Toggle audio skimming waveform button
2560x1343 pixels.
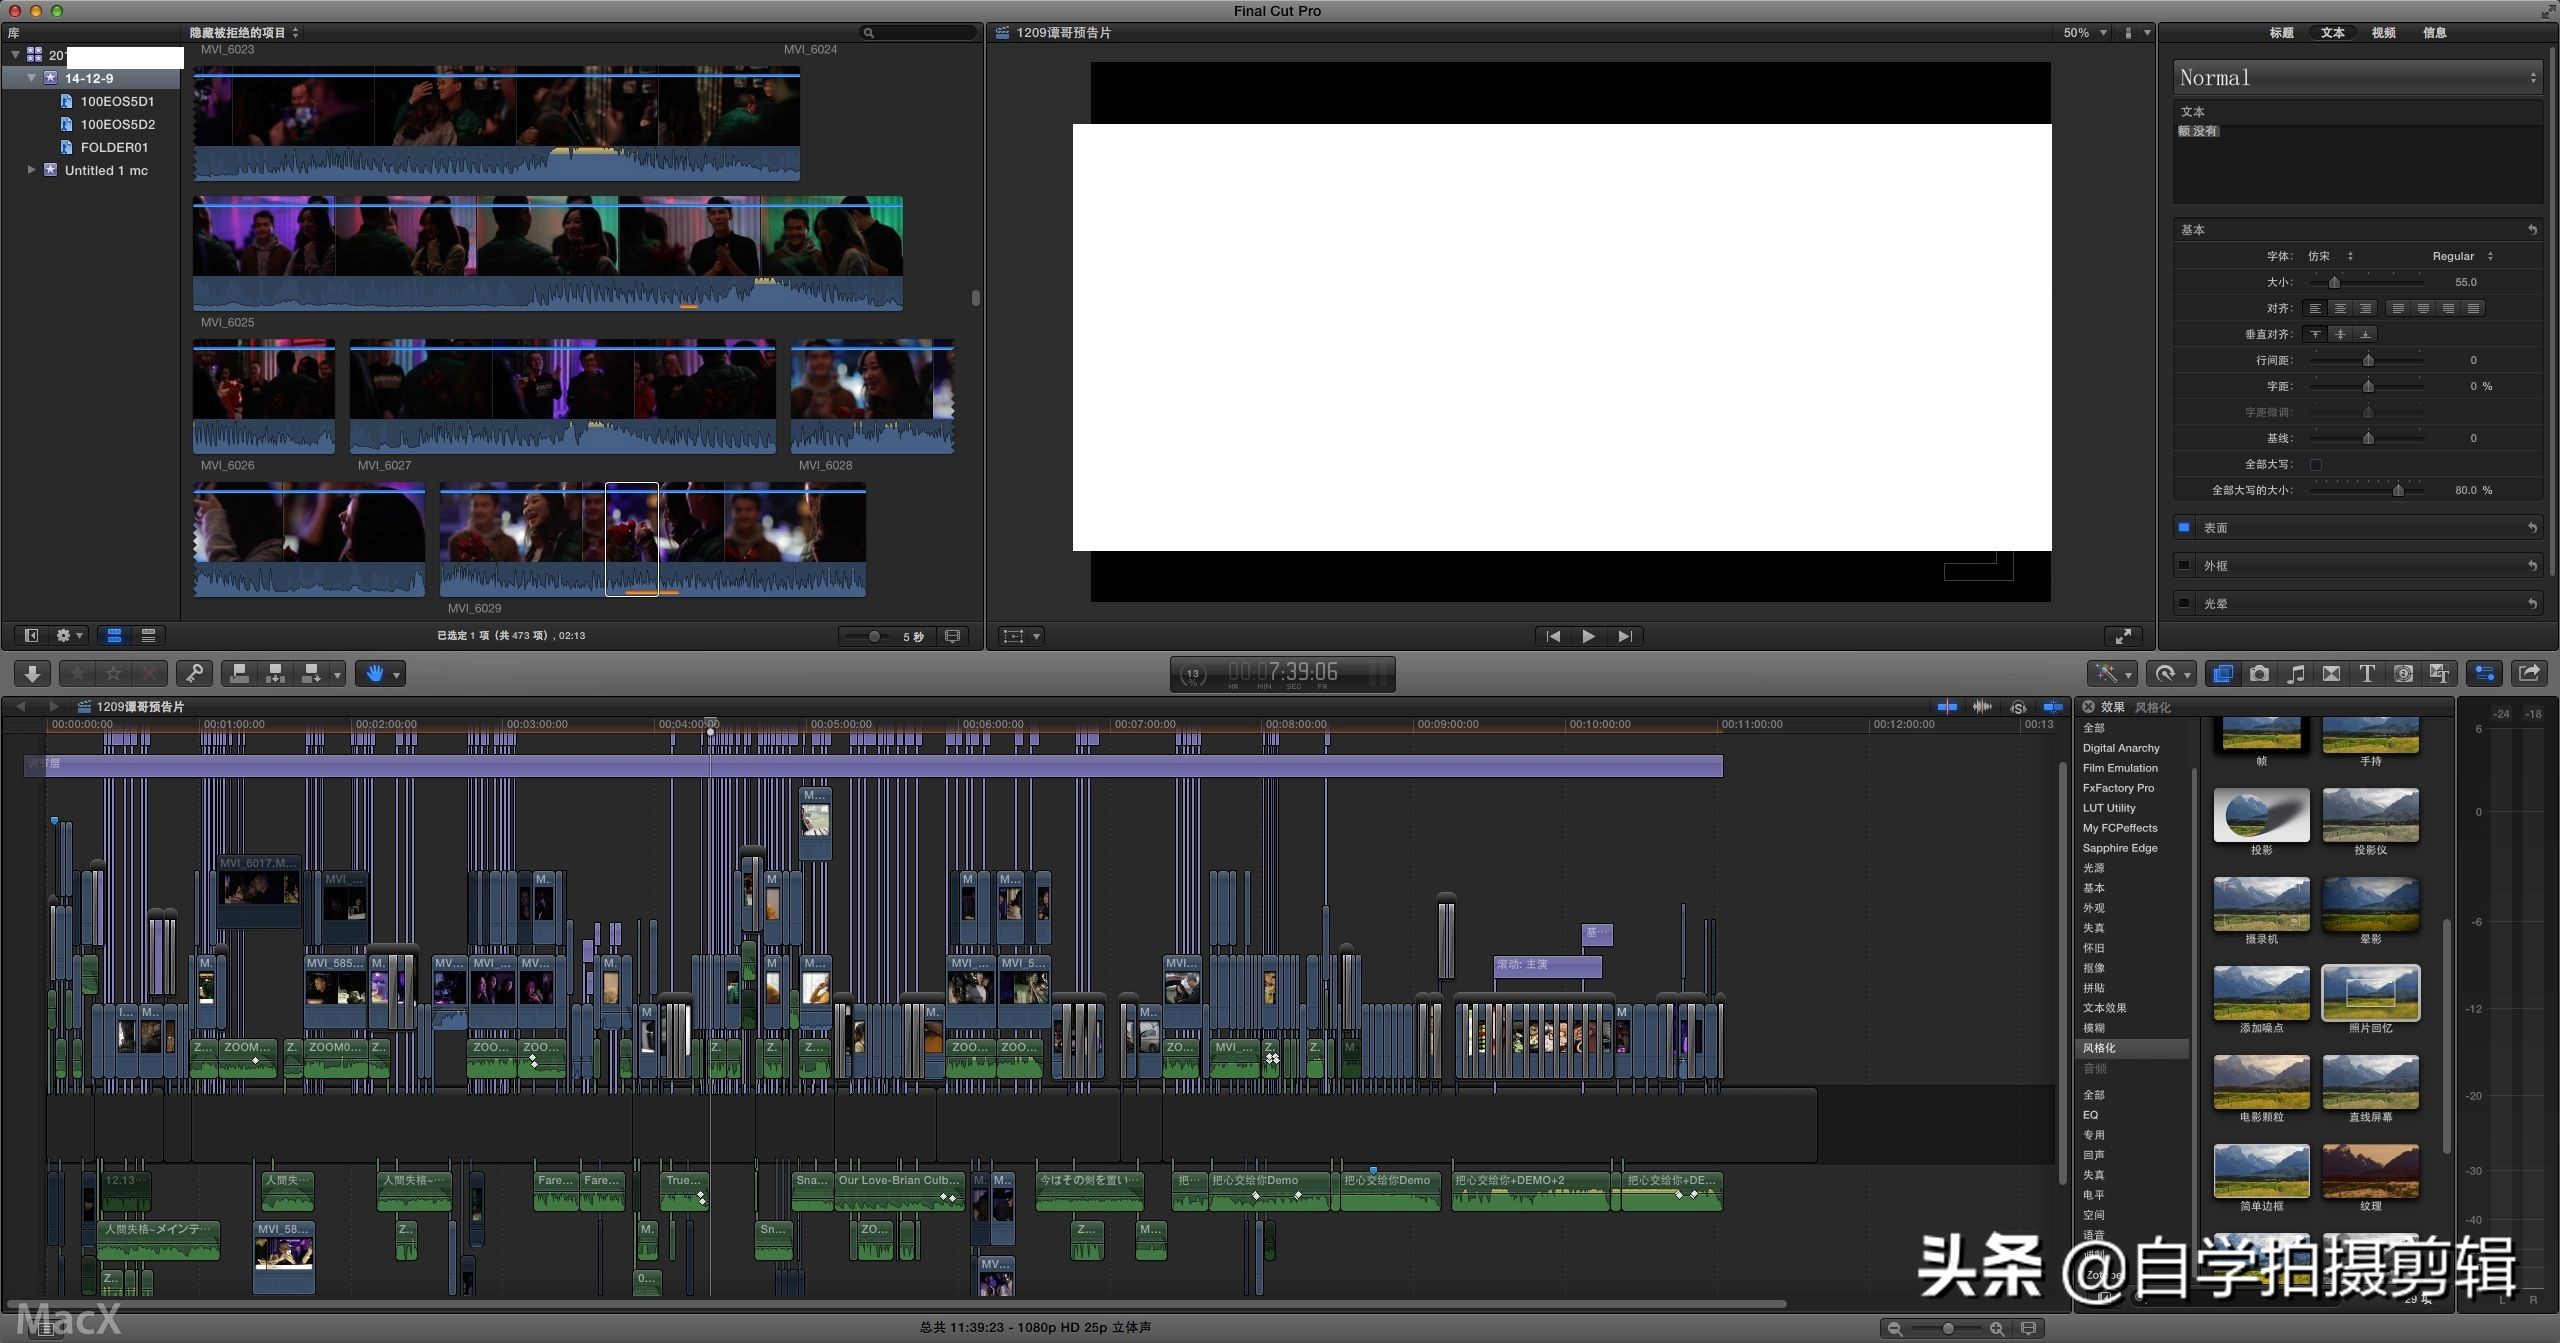1982,707
